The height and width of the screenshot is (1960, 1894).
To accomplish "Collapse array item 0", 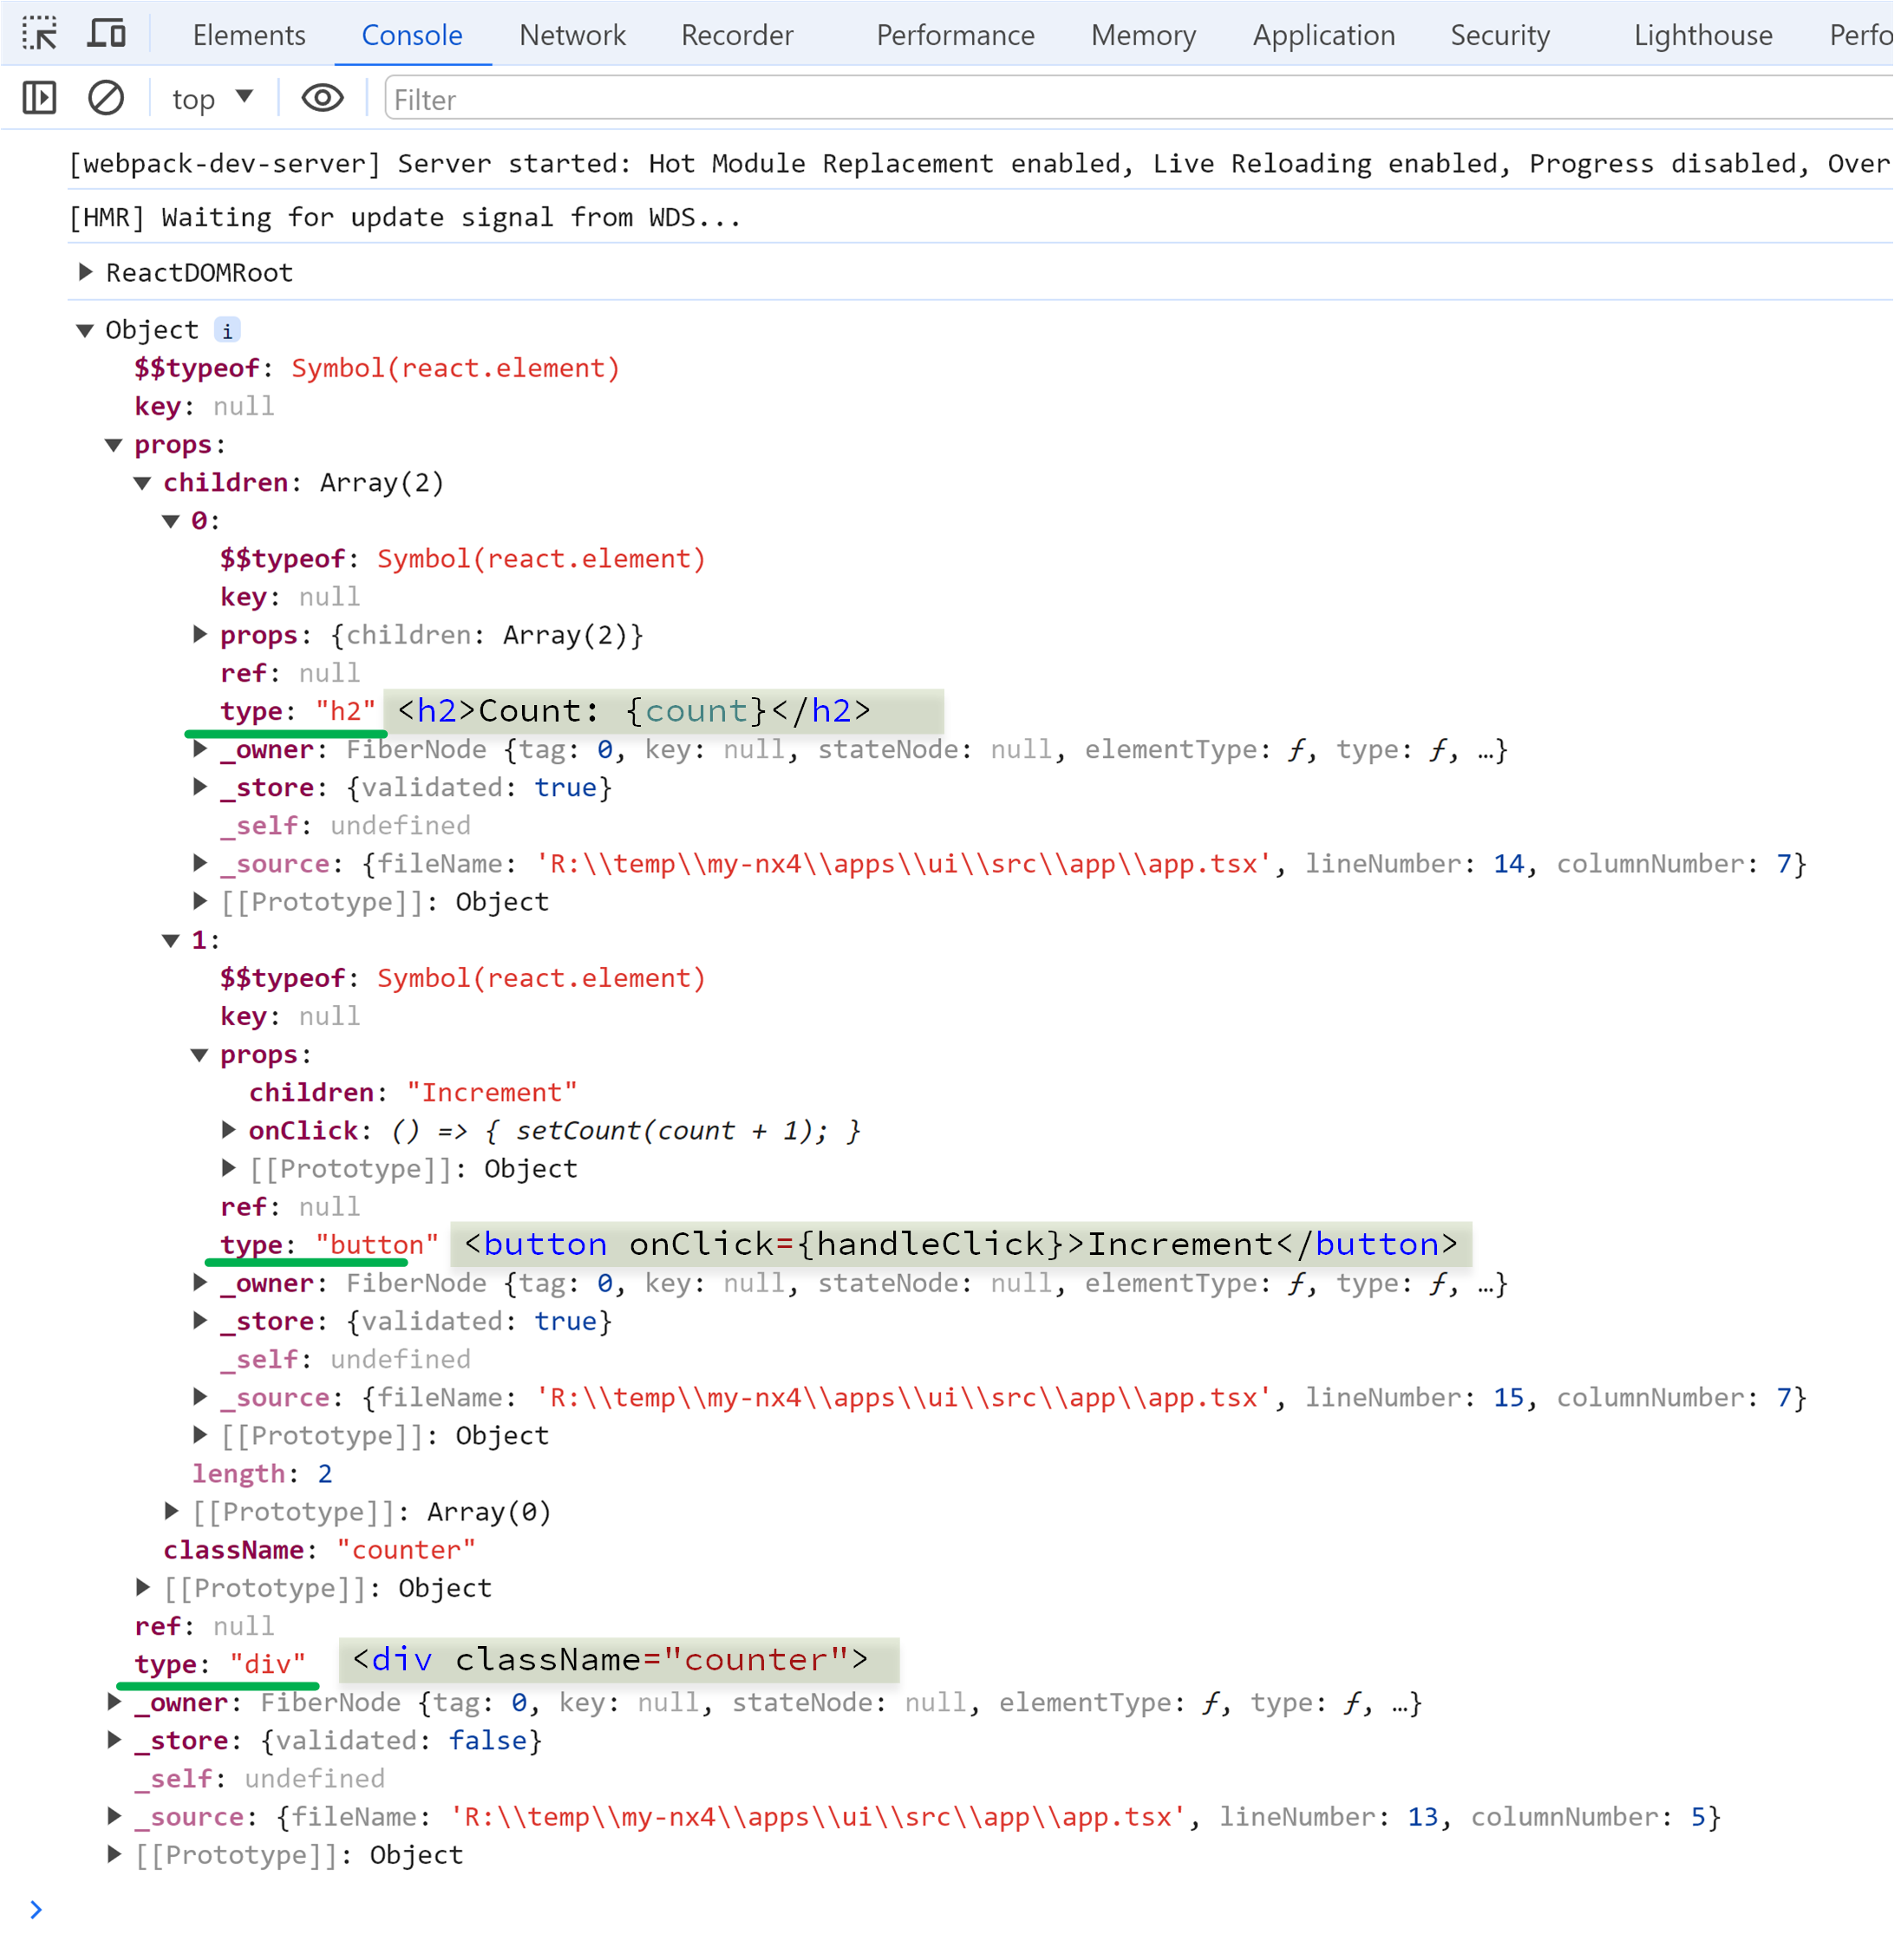I will [171, 520].
